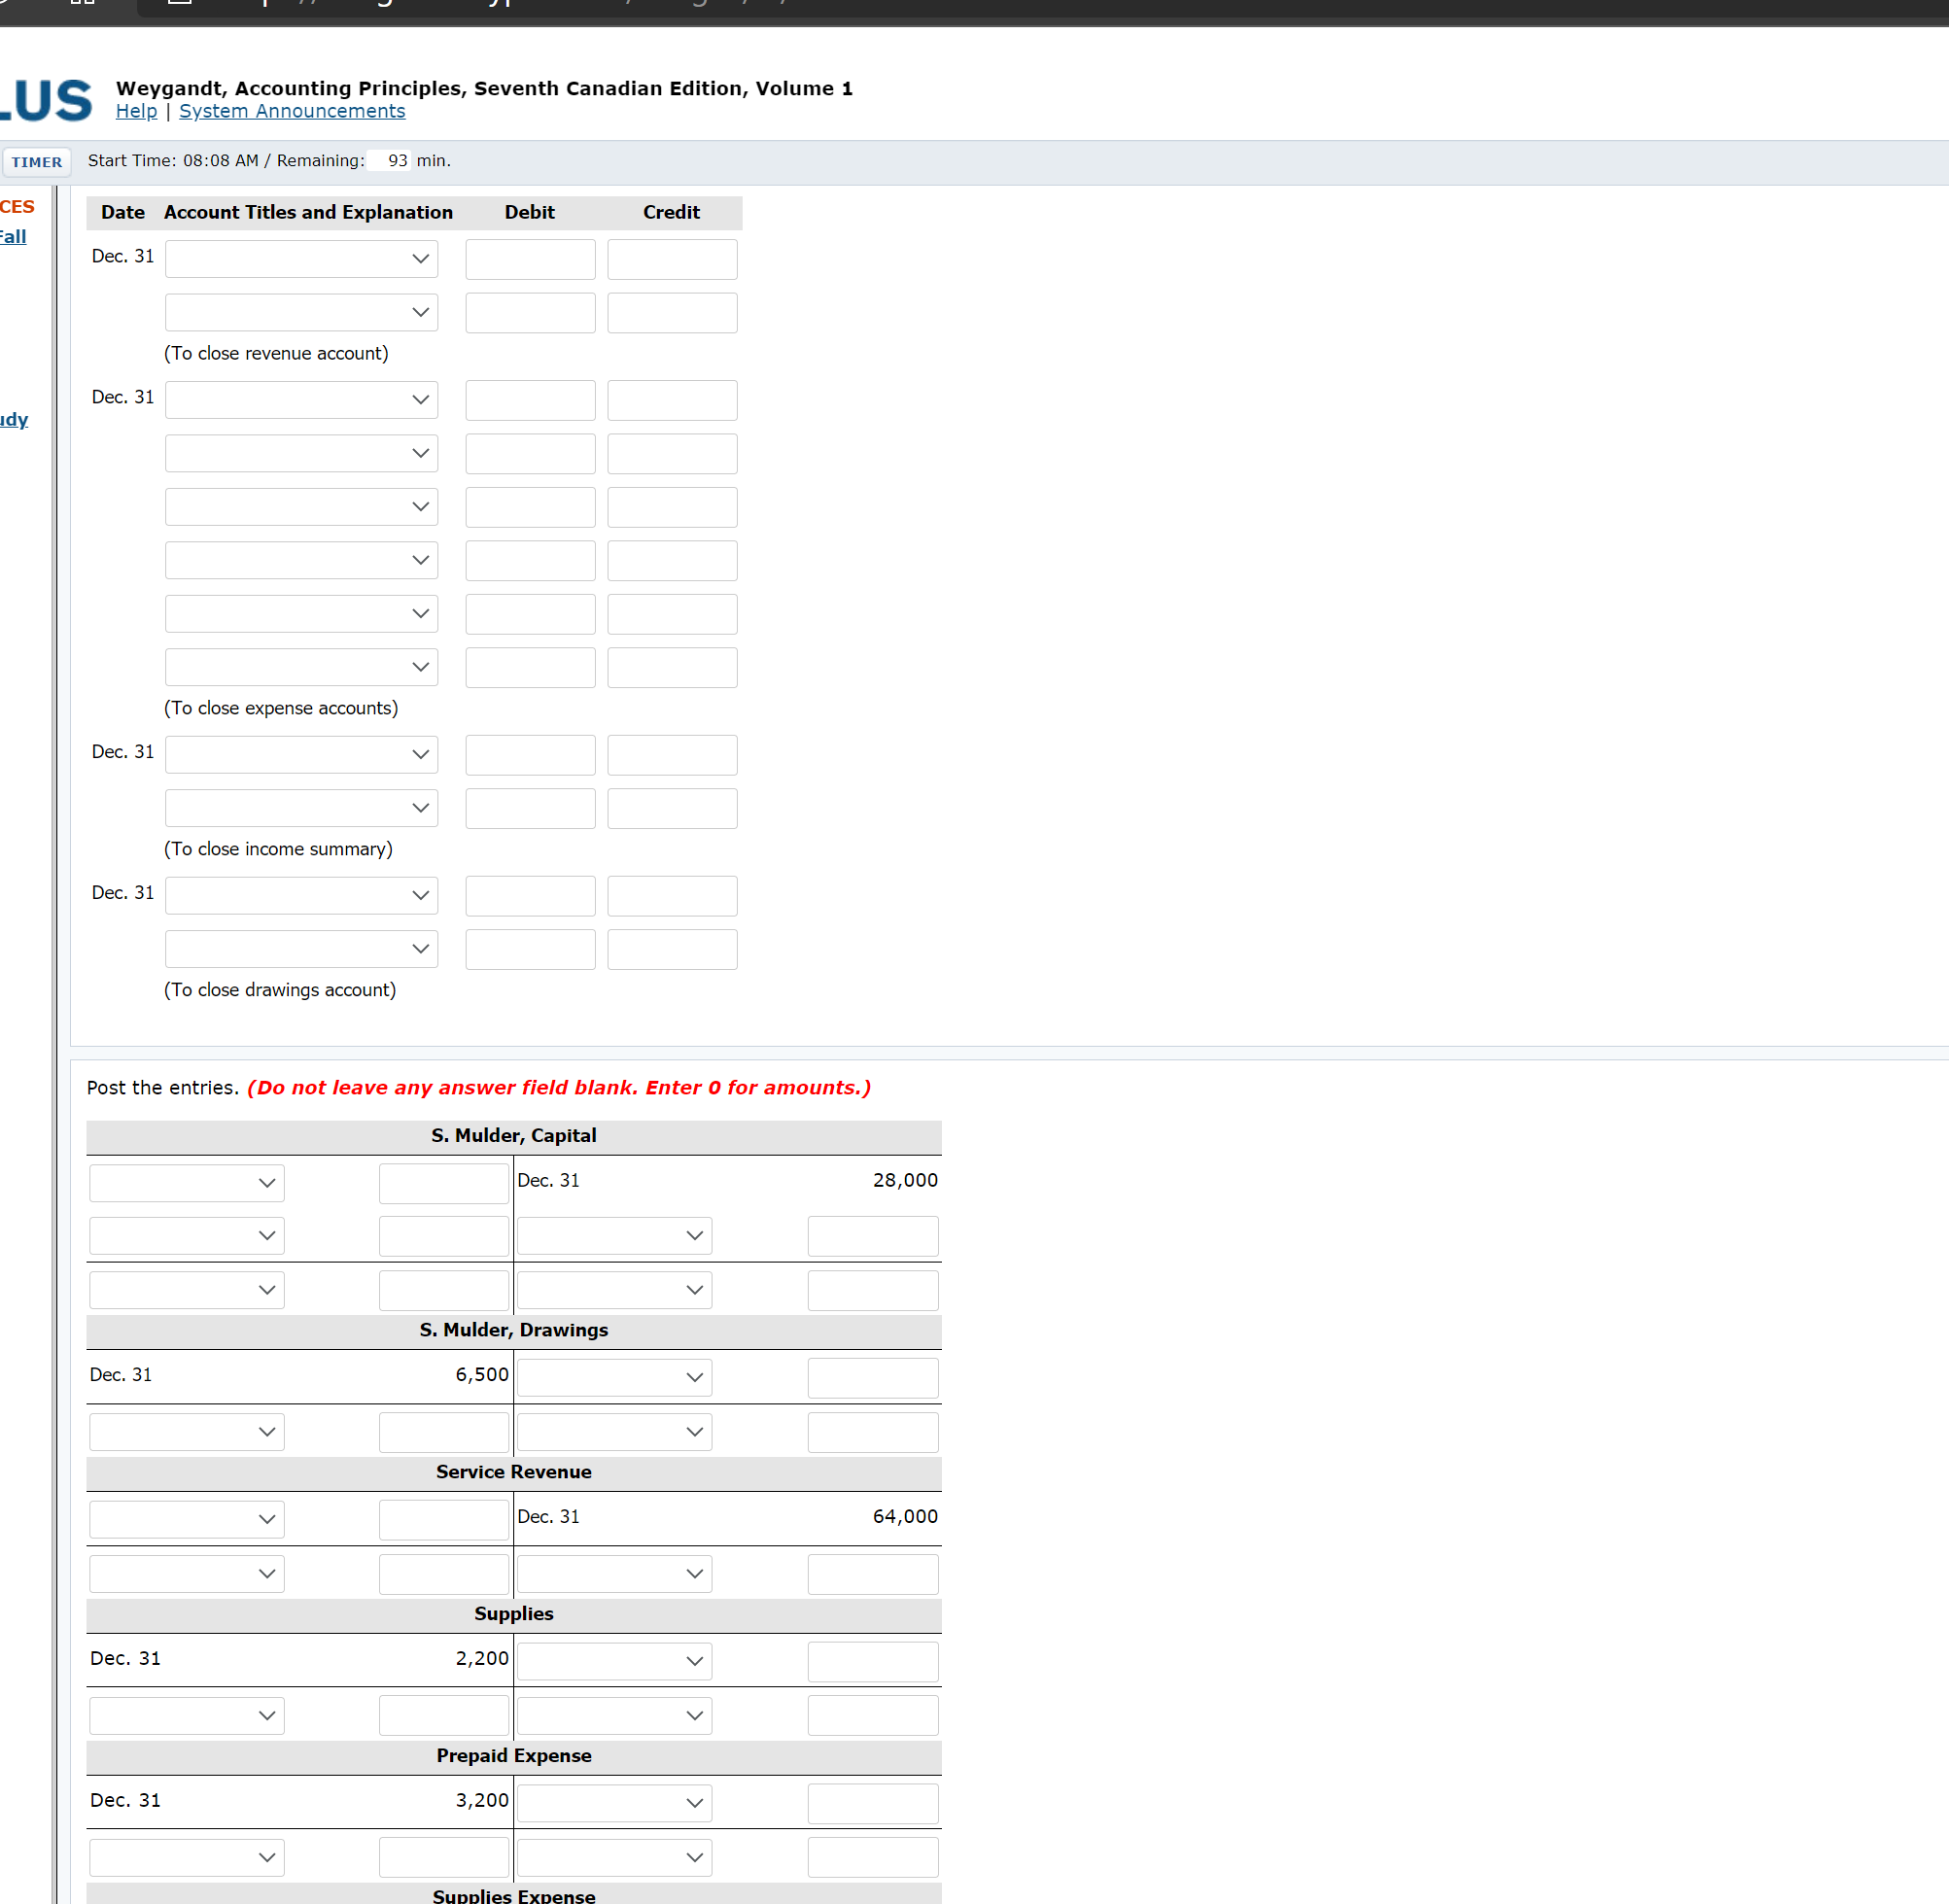
Task: Expand the first account dropdown for closing expense accounts
Action: [301, 399]
